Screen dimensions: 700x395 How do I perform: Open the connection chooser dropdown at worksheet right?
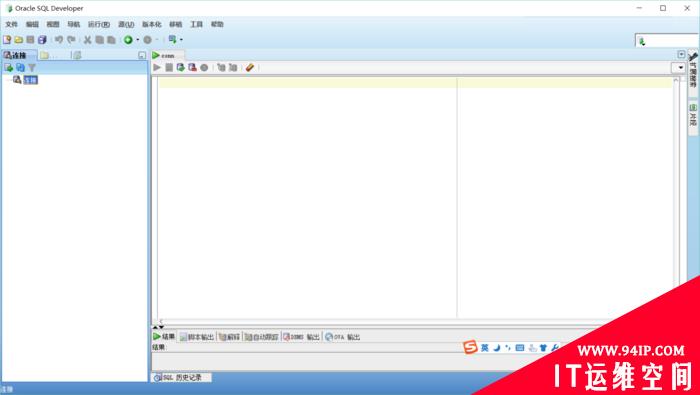(x=680, y=67)
